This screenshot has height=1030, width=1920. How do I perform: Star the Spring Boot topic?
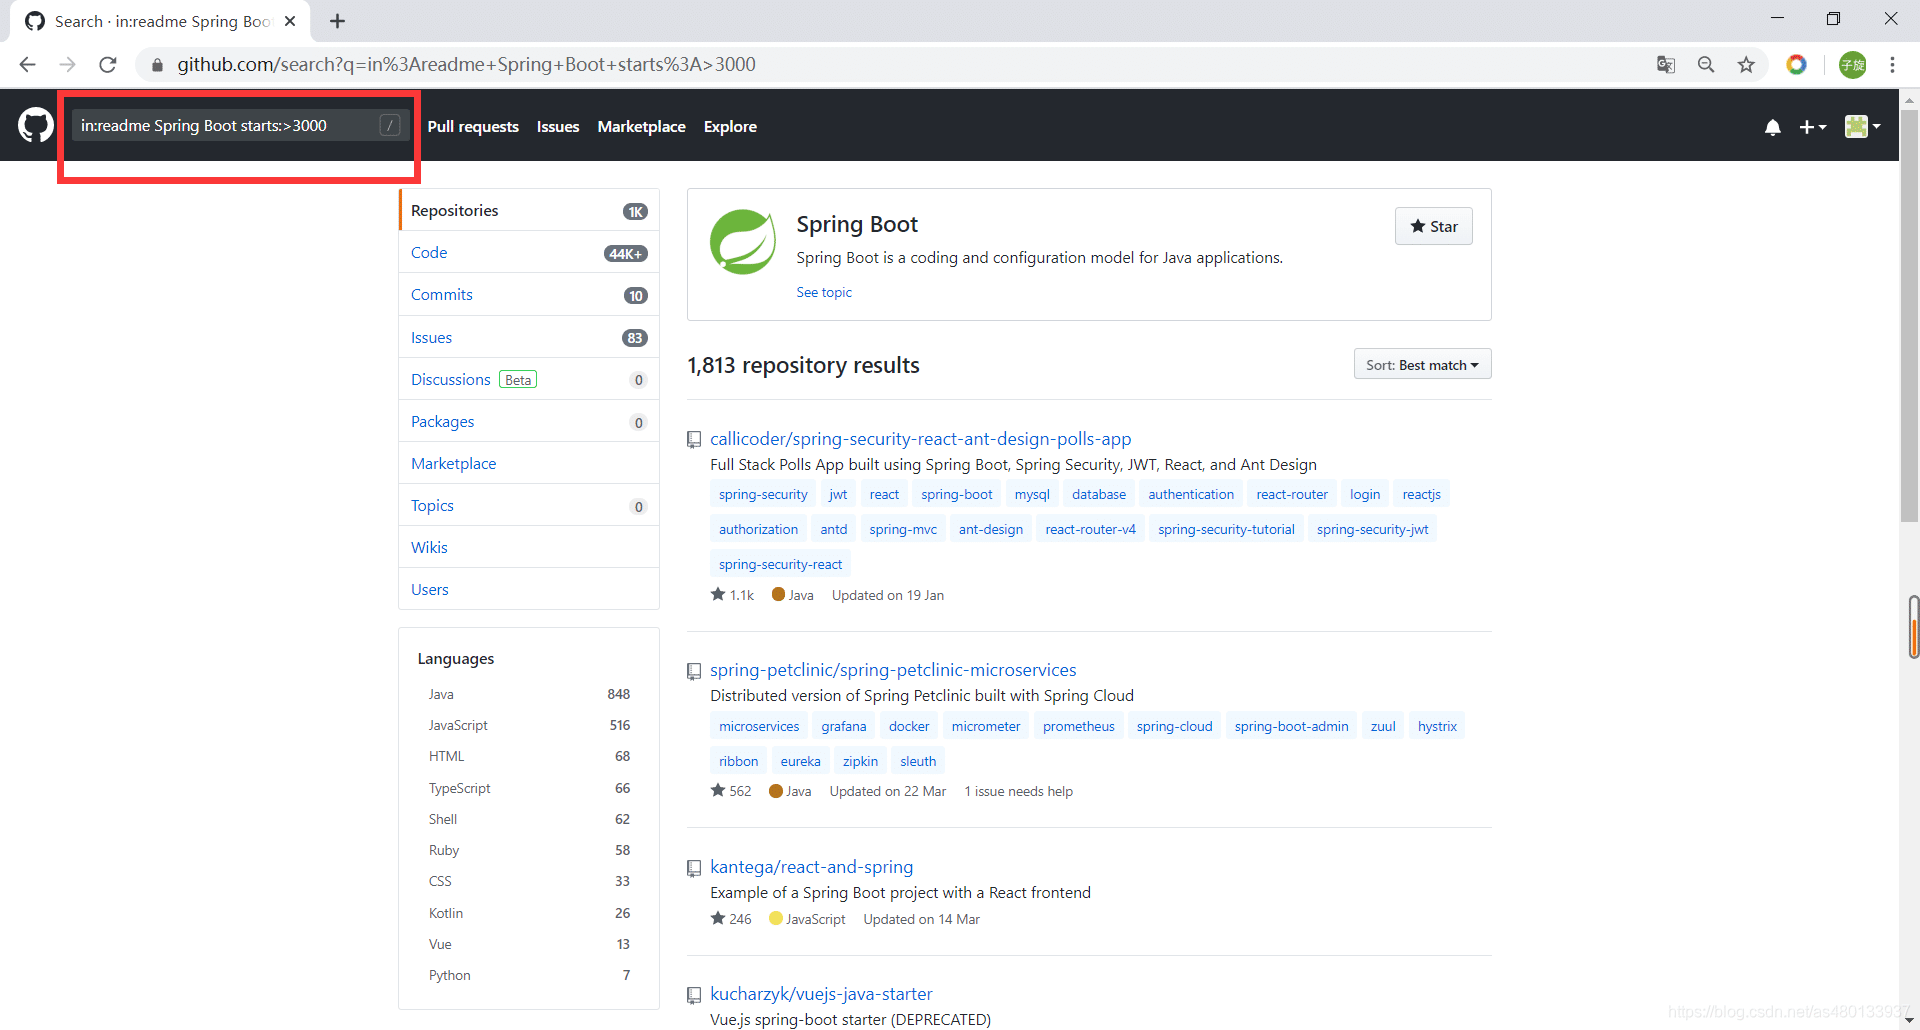pos(1433,226)
